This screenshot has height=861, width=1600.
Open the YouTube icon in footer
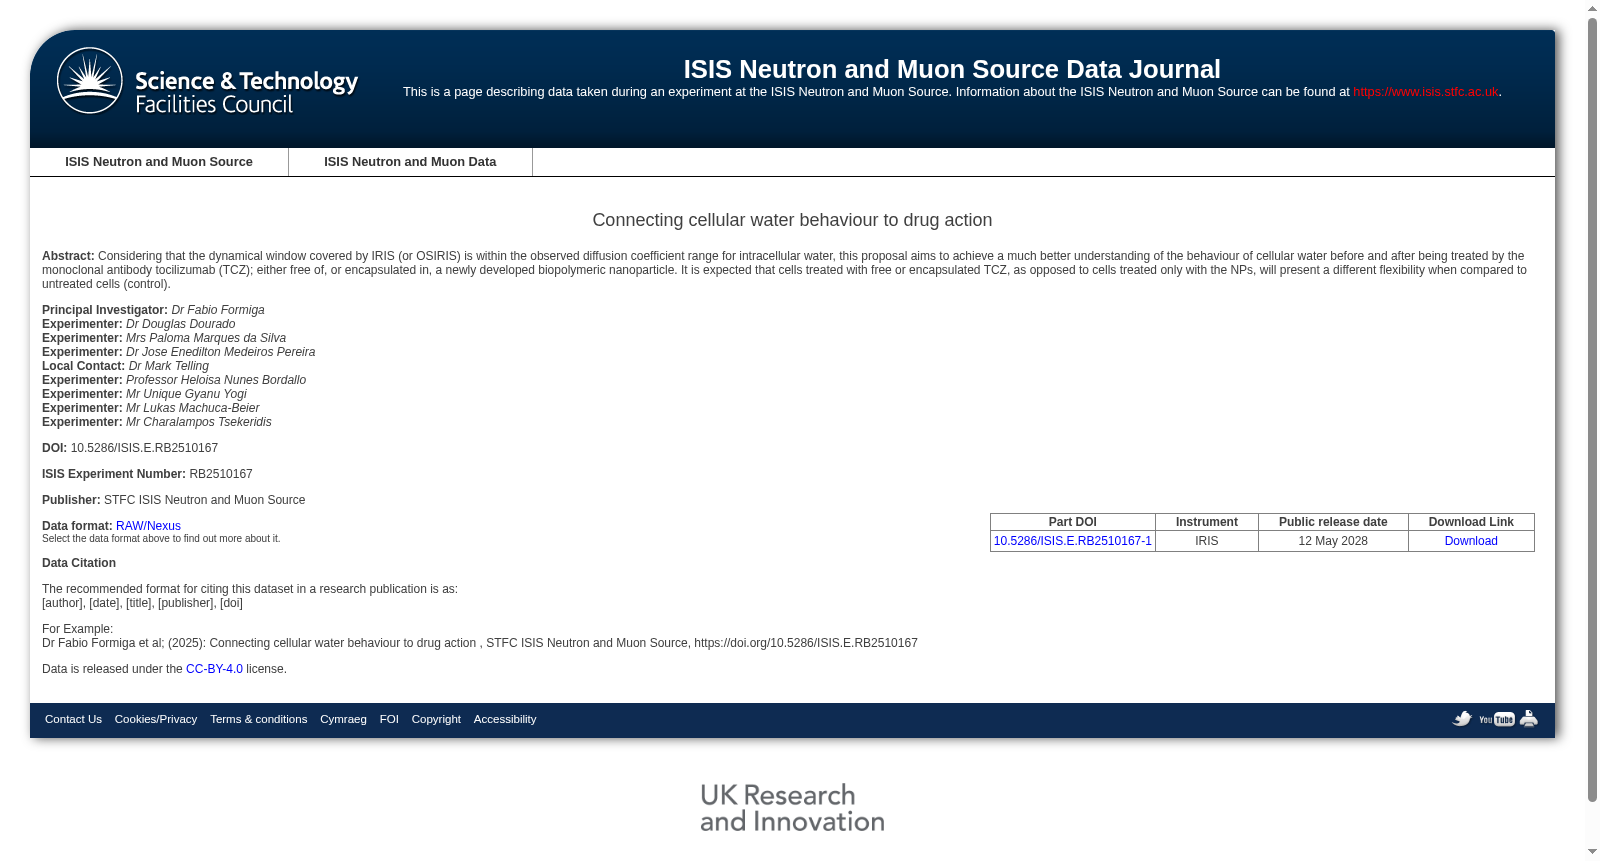tap(1497, 719)
